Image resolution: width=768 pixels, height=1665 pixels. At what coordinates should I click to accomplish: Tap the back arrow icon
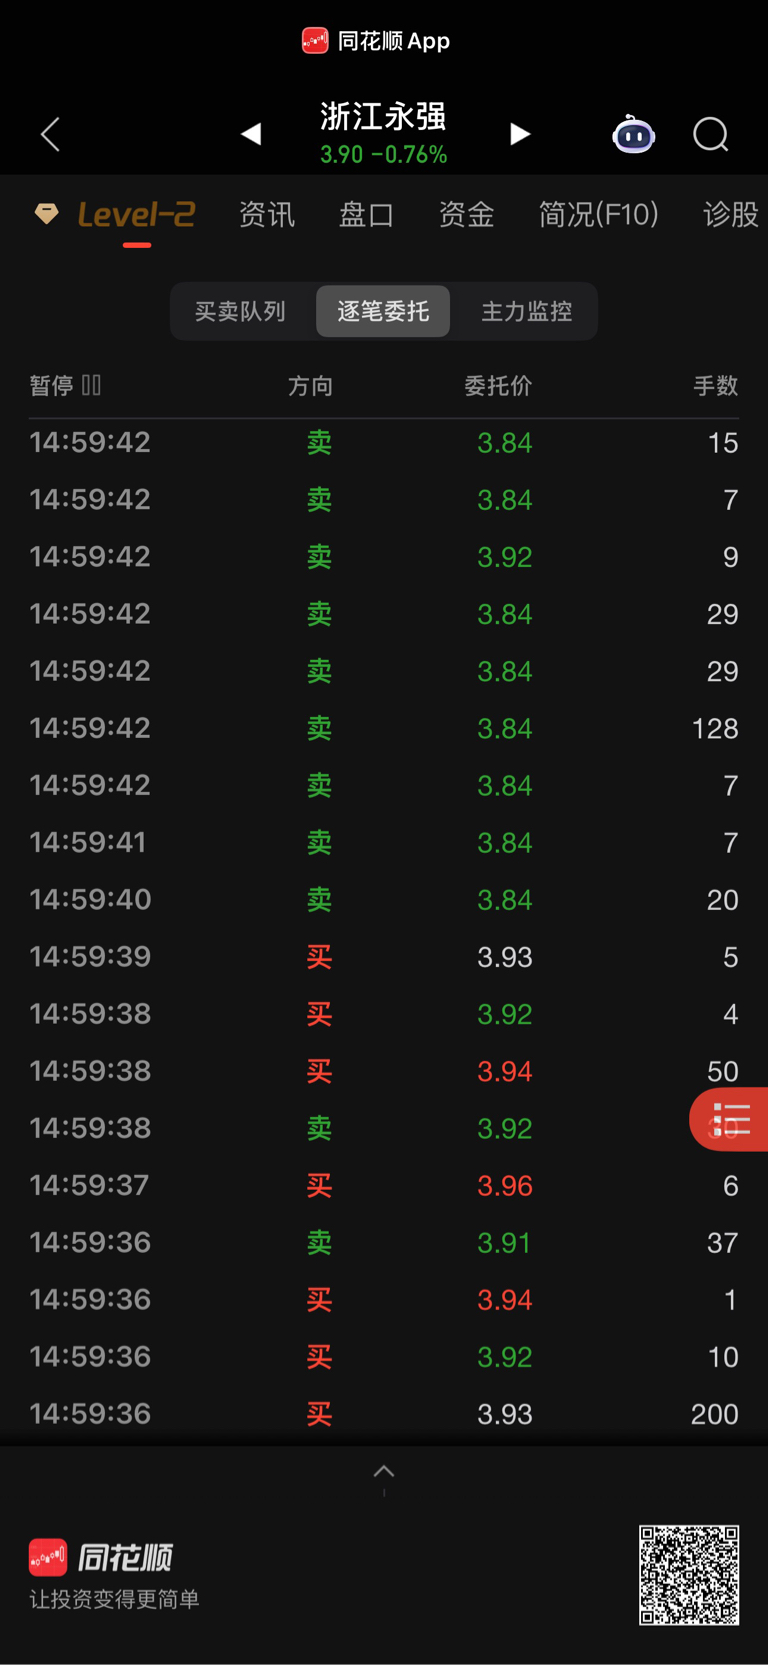[51, 134]
